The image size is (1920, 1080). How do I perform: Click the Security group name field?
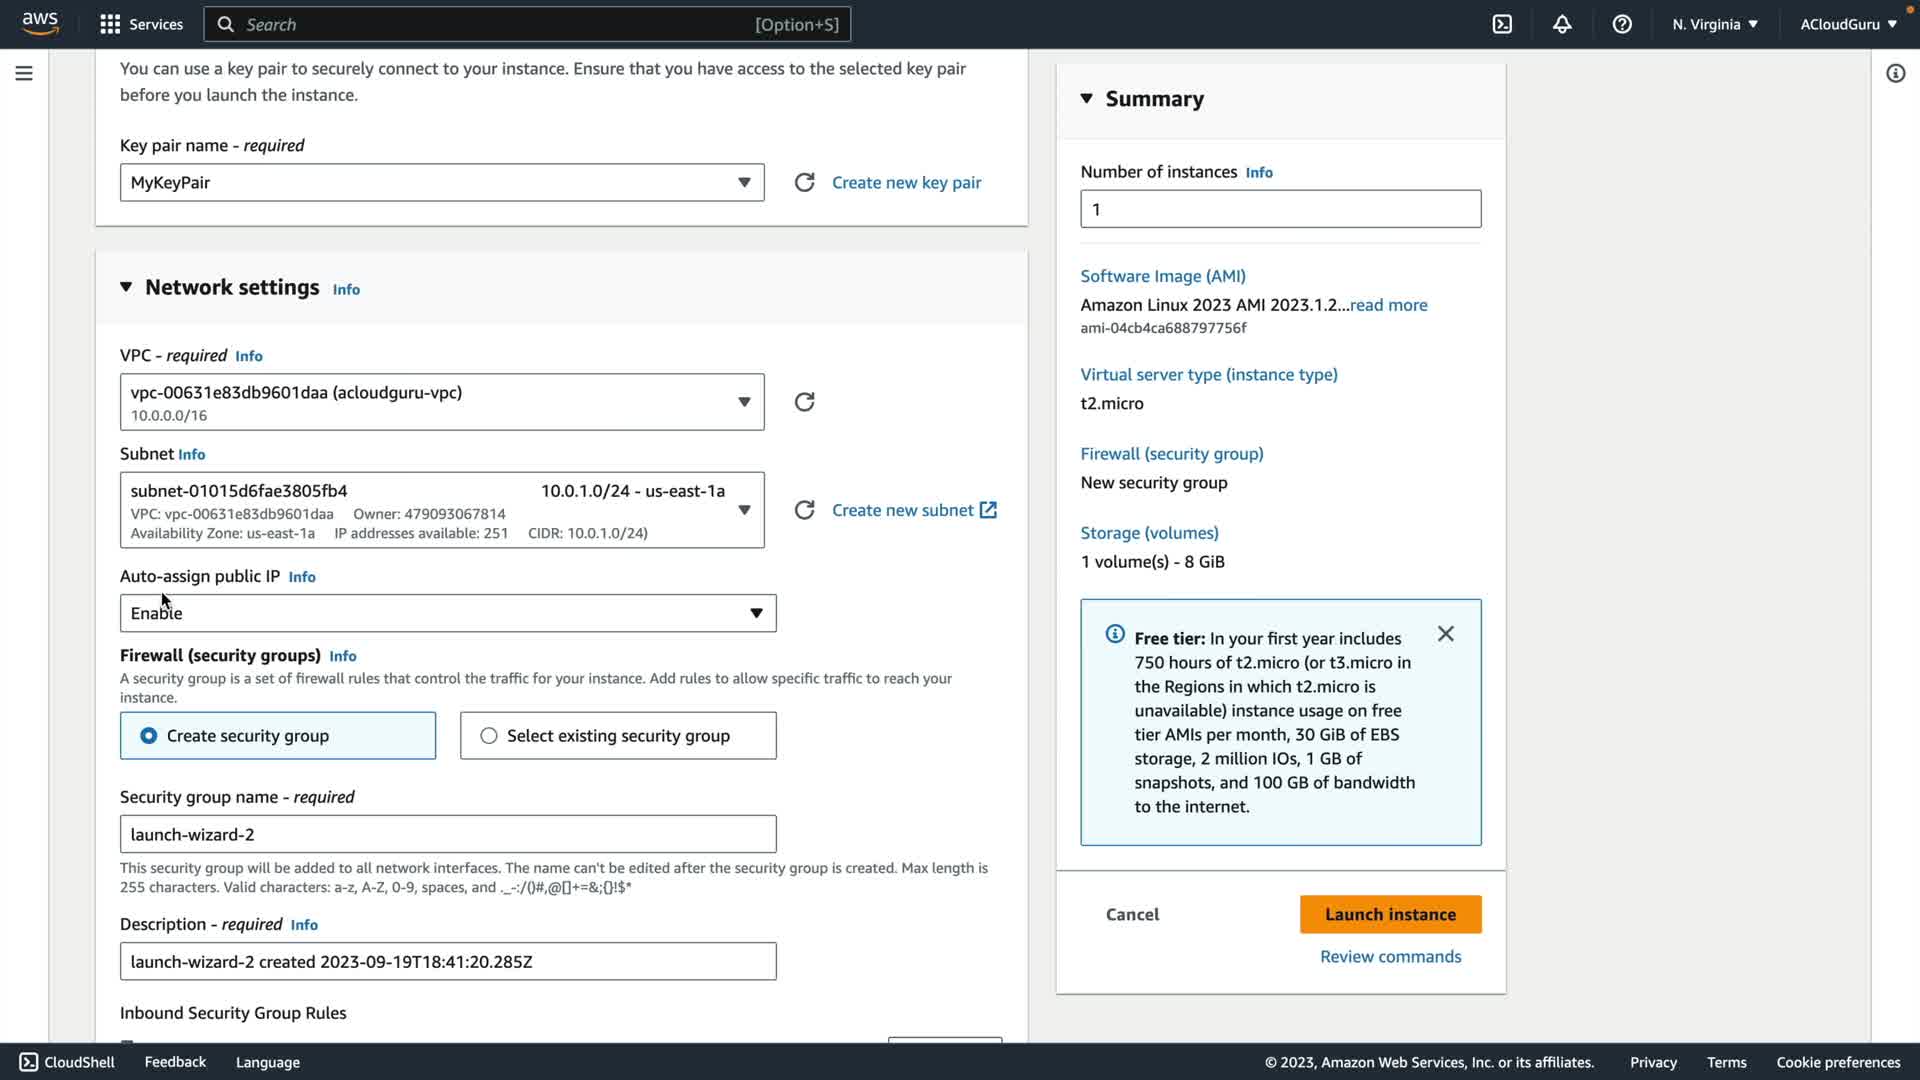click(x=448, y=834)
